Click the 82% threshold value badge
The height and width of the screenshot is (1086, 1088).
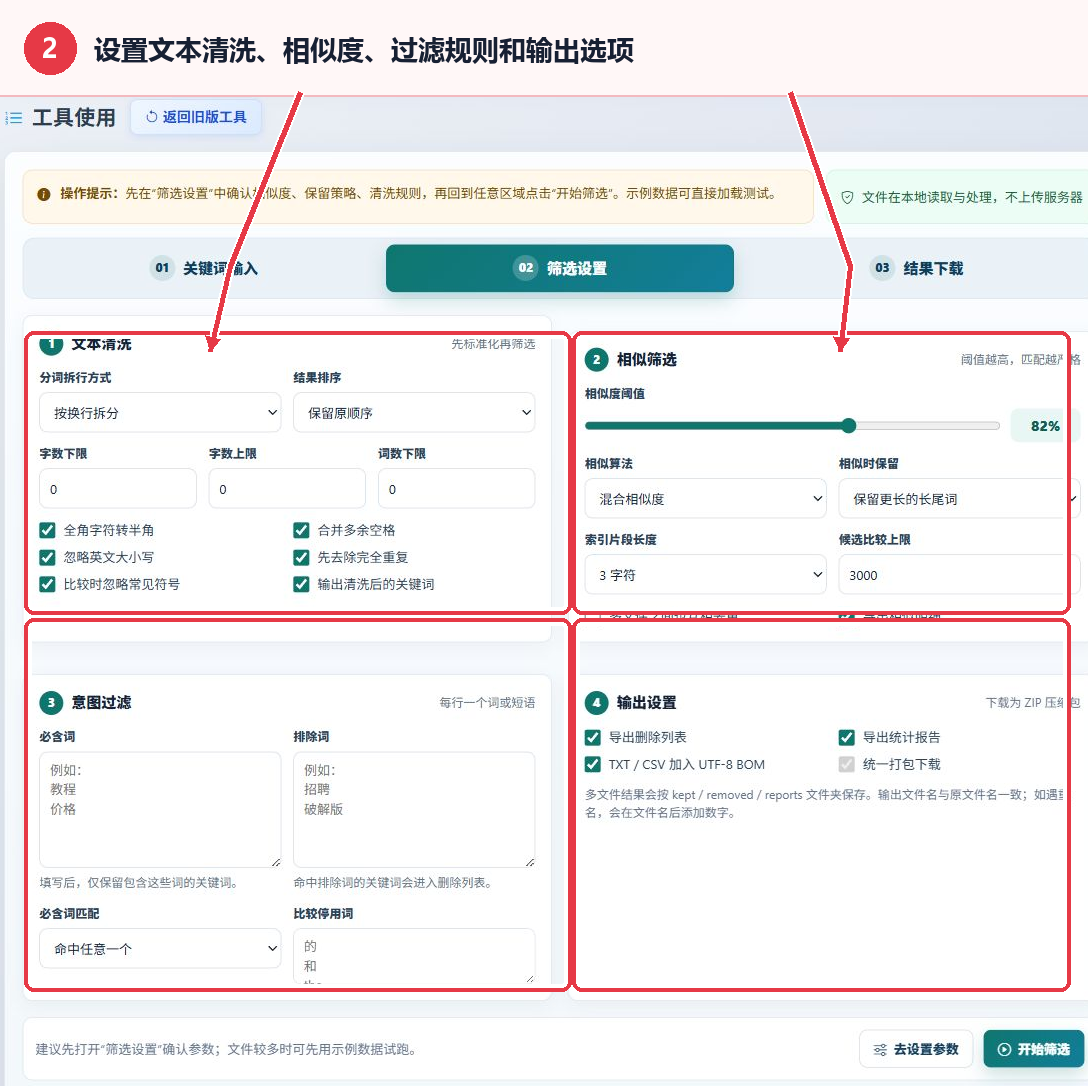coord(1045,426)
